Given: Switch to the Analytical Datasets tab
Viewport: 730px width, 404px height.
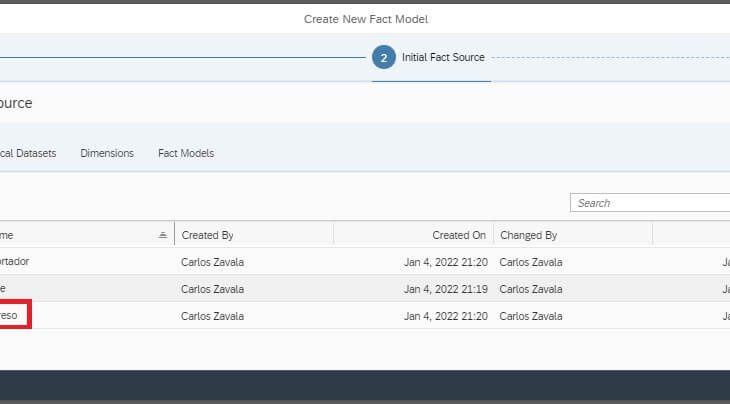Looking at the screenshot, I should click(28, 153).
